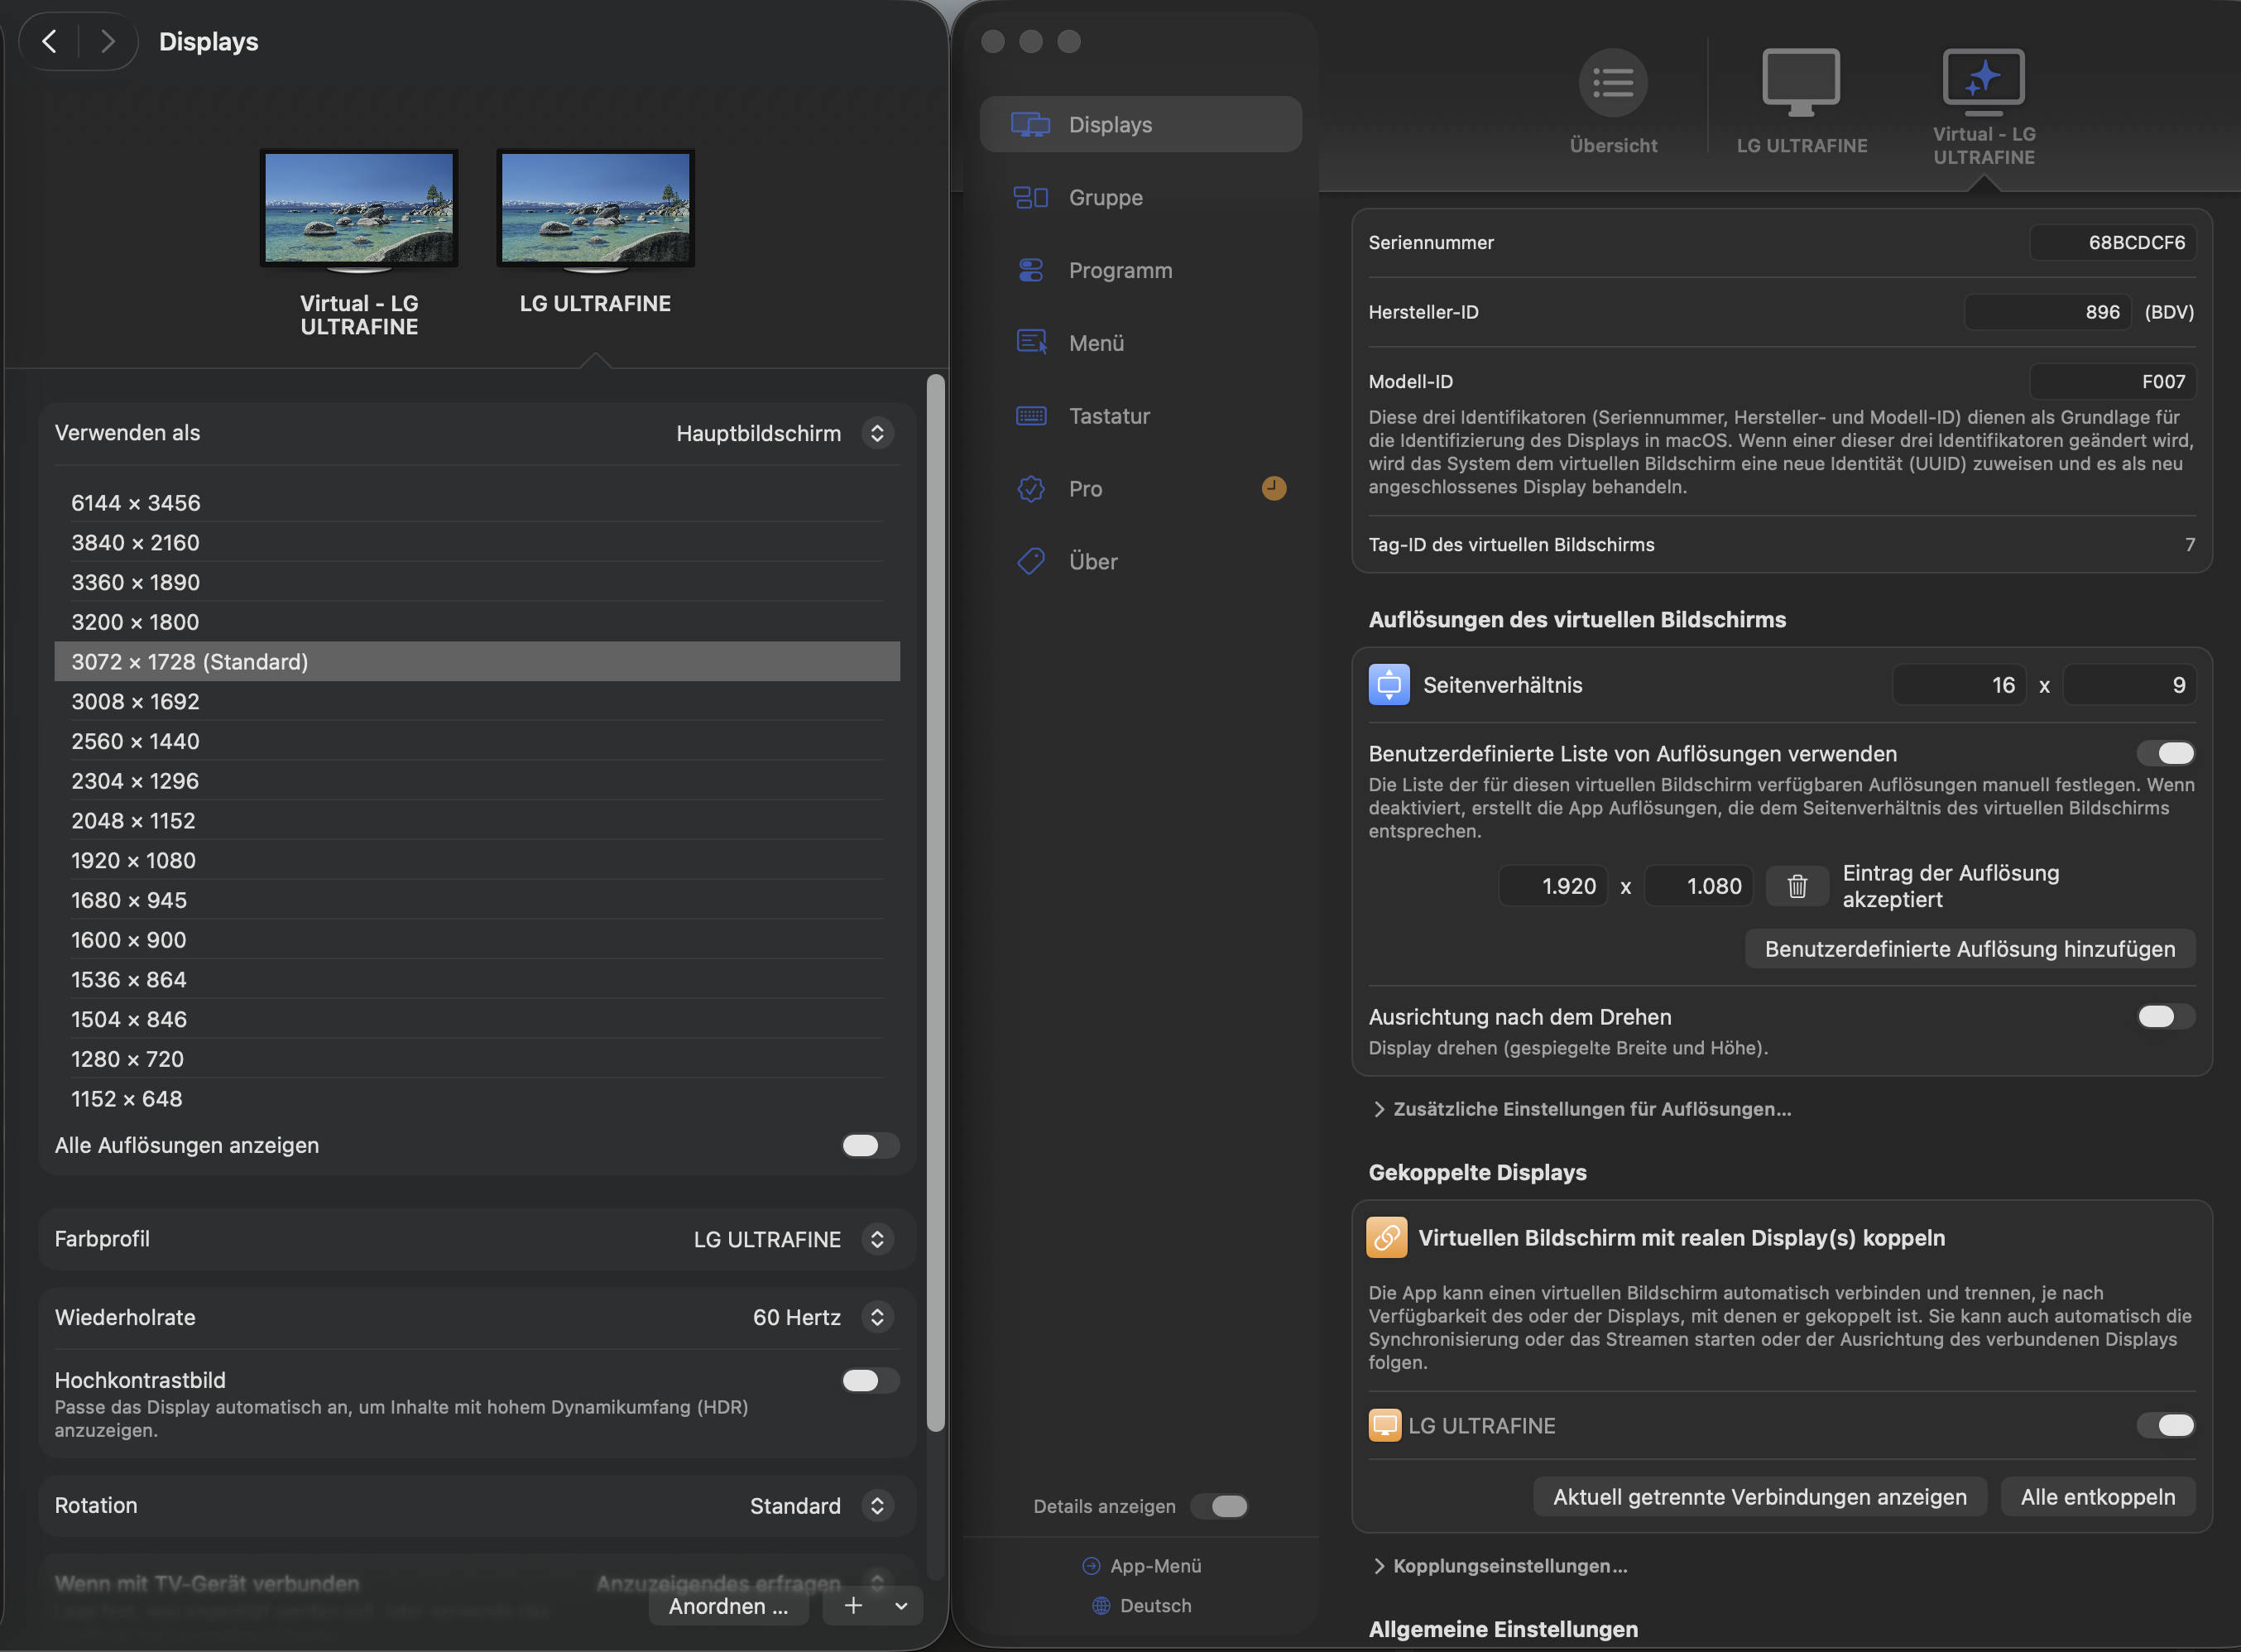Click the Programm sidebar icon
Screen dimensions: 2241x1652
tap(1030, 270)
